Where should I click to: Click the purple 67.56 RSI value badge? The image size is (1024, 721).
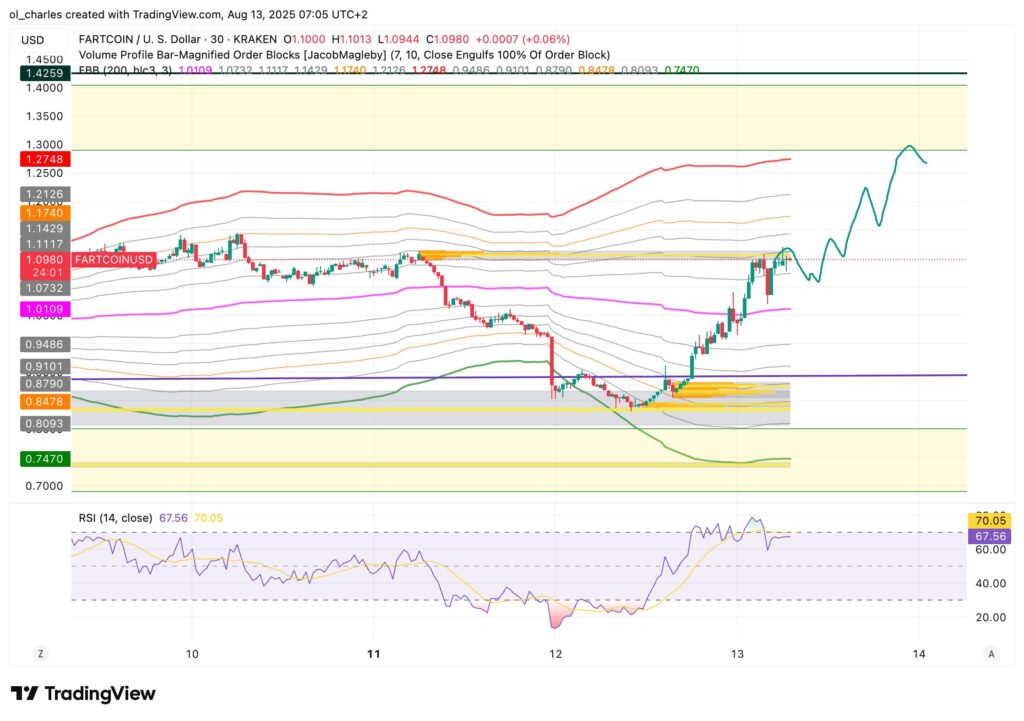click(989, 537)
